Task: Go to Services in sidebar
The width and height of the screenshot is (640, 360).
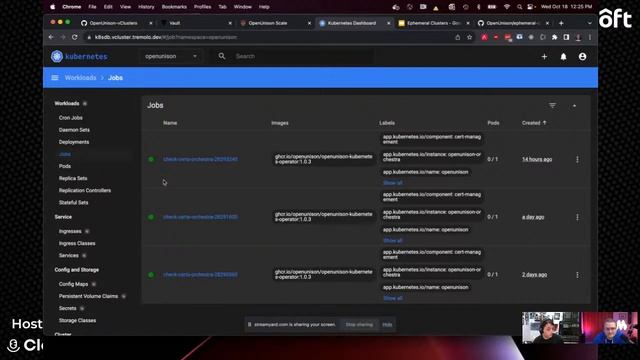Action: click(69, 256)
